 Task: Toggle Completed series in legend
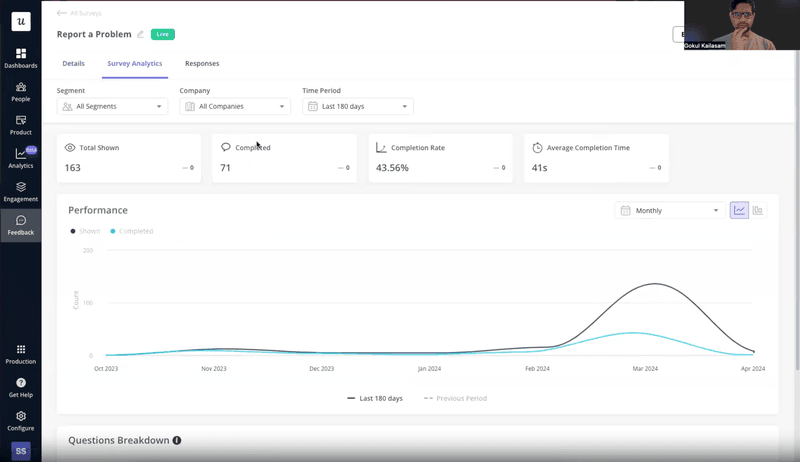[x=132, y=231]
